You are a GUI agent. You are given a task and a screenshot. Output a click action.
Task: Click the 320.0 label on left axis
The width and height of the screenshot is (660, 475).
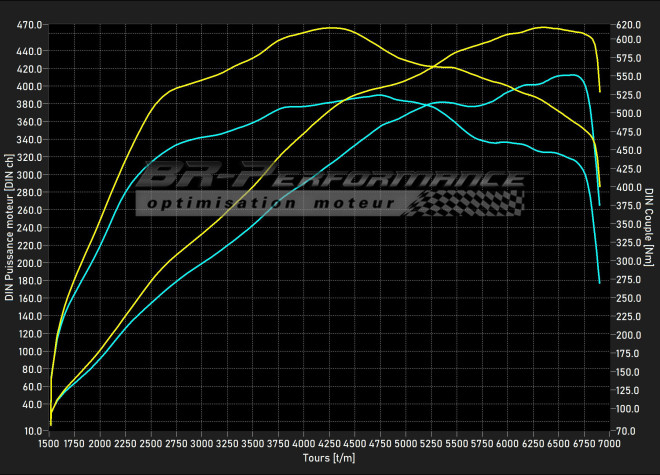[29, 157]
